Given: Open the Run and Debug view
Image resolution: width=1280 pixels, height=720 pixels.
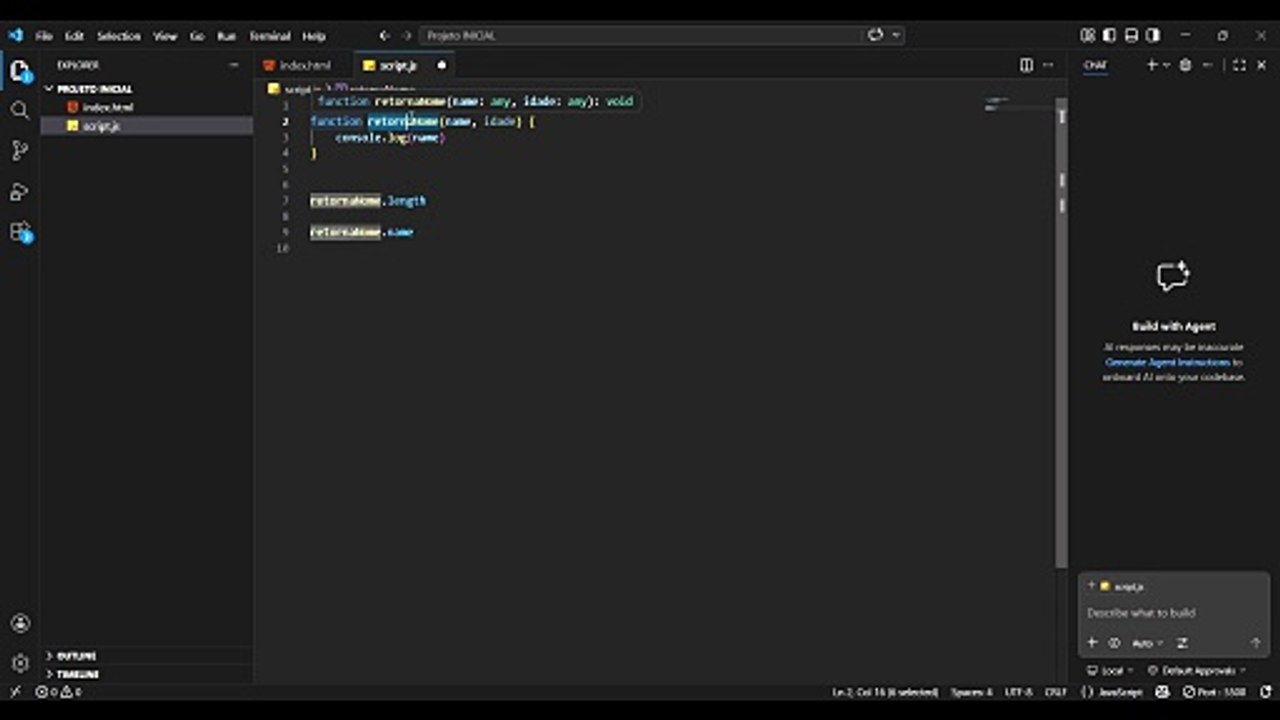Looking at the screenshot, I should (20, 191).
